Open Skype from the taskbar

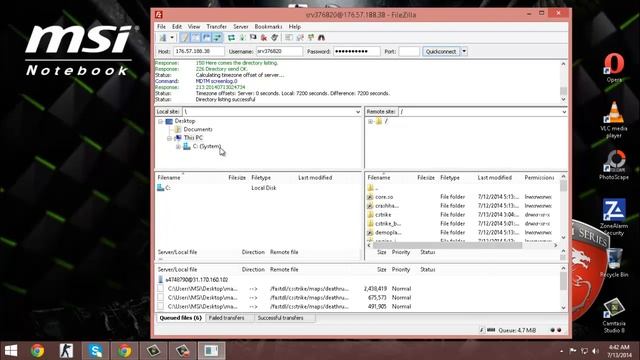click(x=96, y=351)
